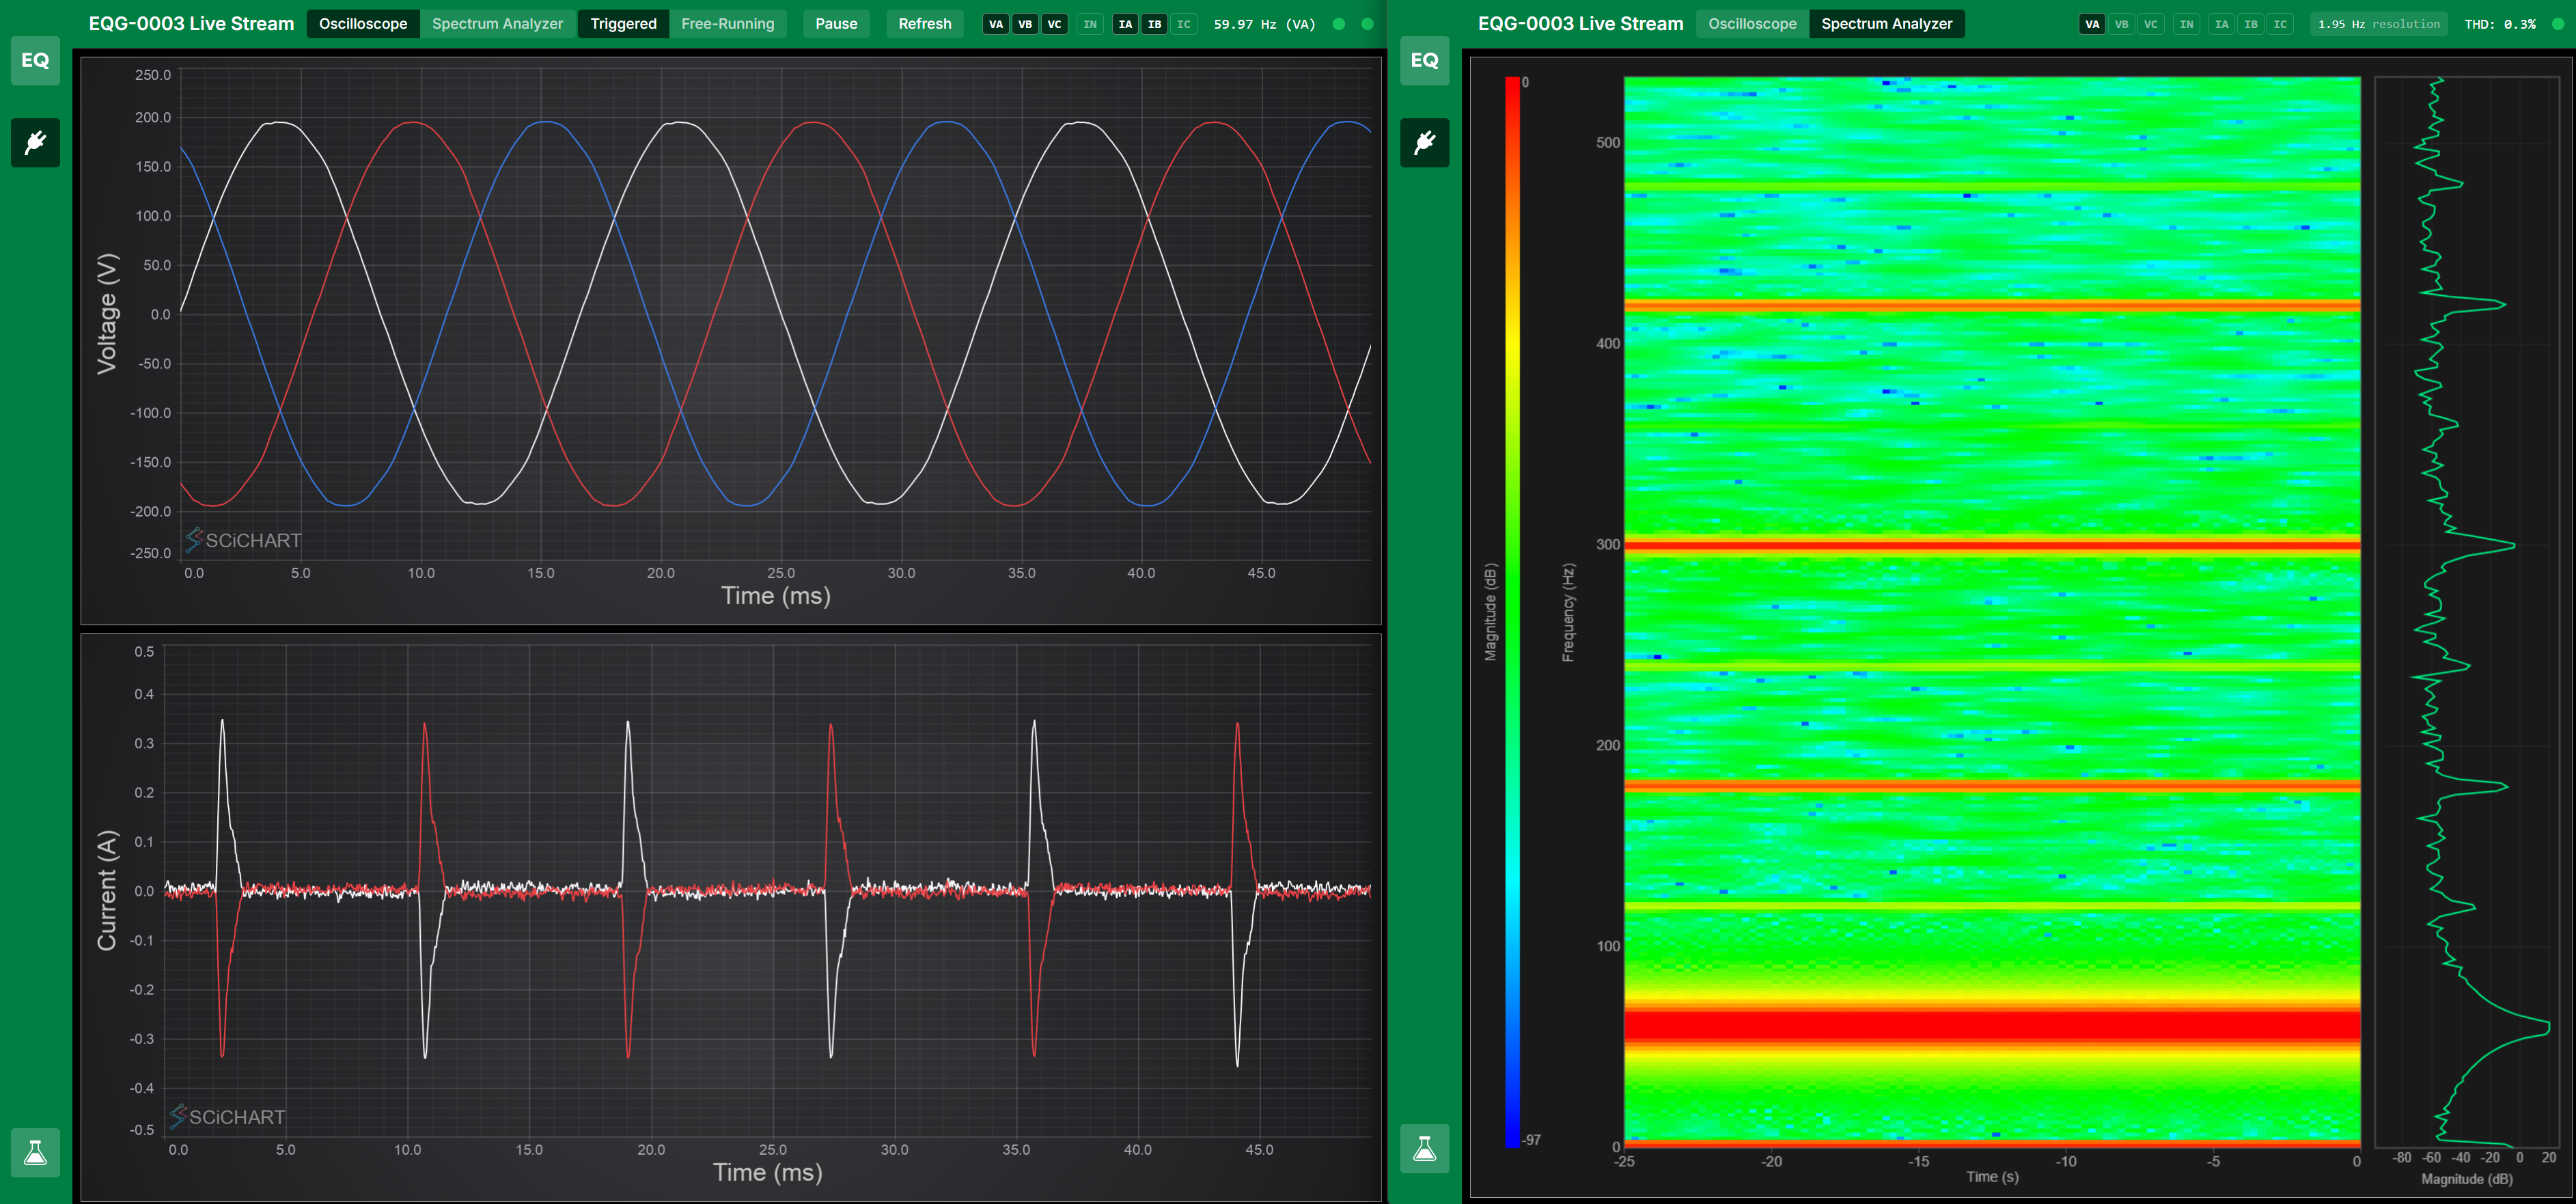
Task: Click the 1.95 Hz resolution setting
Action: [2379, 24]
